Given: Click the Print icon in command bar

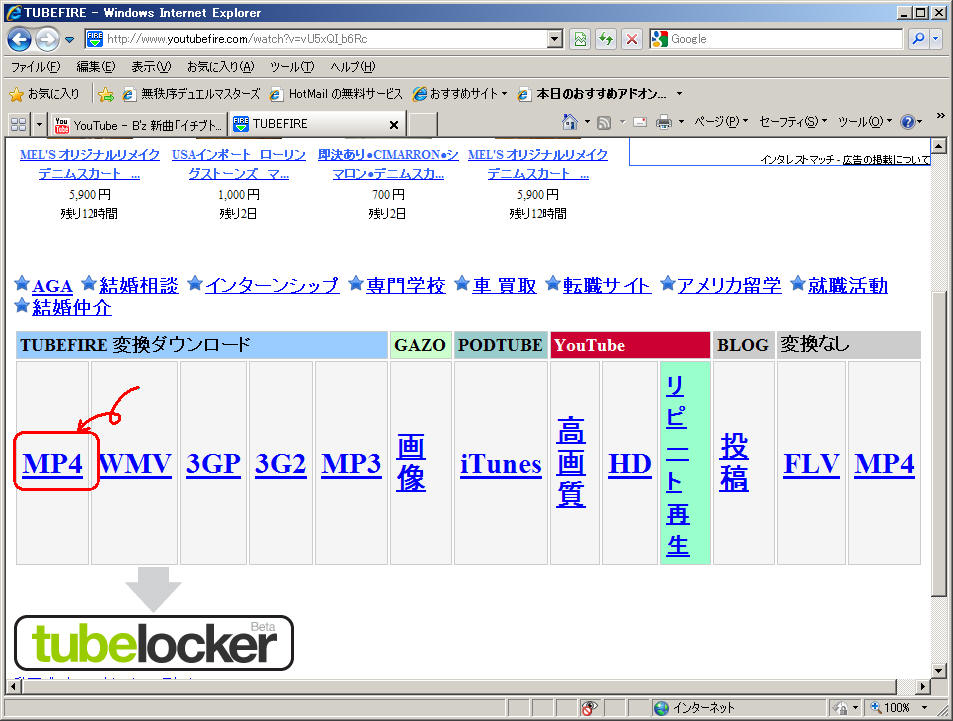Looking at the screenshot, I should [663, 122].
